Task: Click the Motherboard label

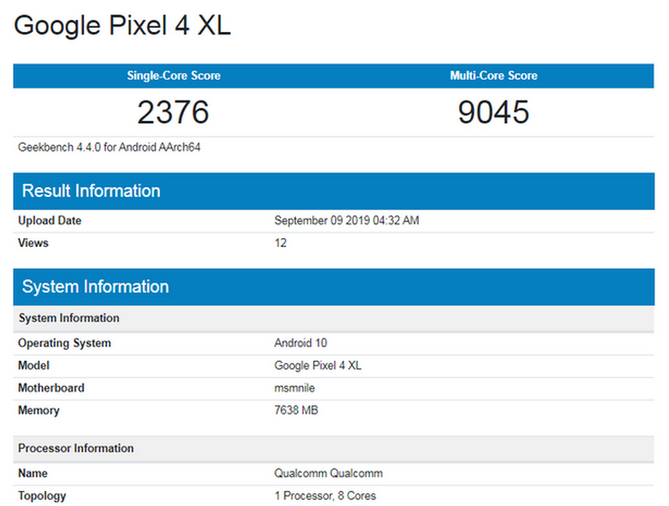Action: click(x=51, y=388)
